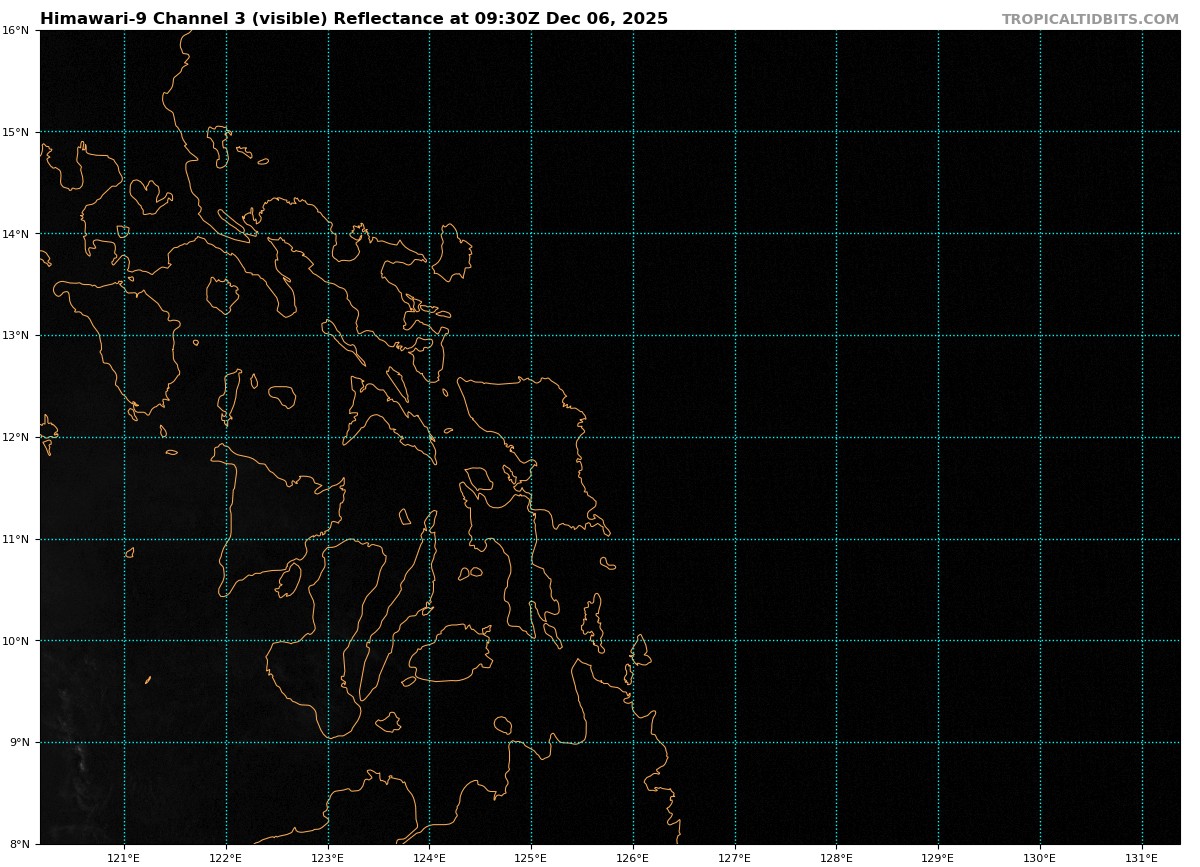1200x867 pixels.
Task: Click the Himawari-9 Channel 3 title text
Action: click(x=353, y=19)
